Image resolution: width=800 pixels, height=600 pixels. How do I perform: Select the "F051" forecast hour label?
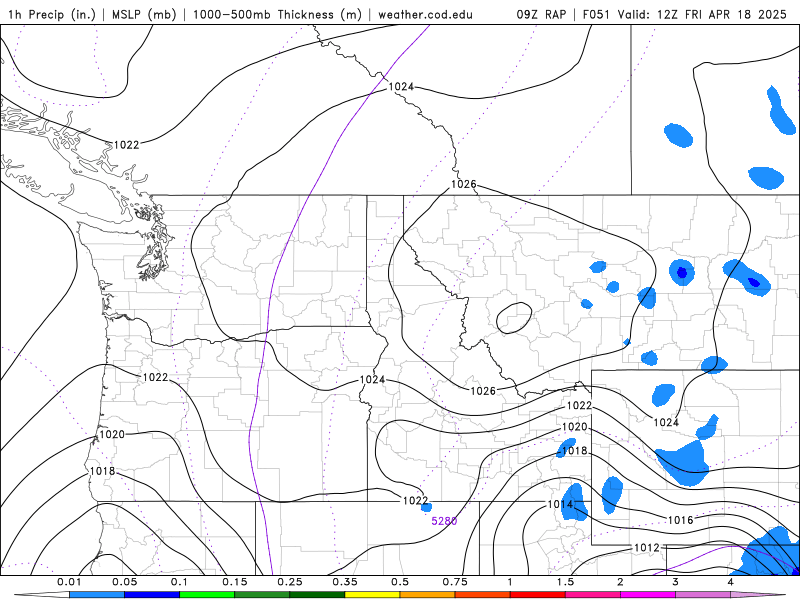[x=596, y=14]
